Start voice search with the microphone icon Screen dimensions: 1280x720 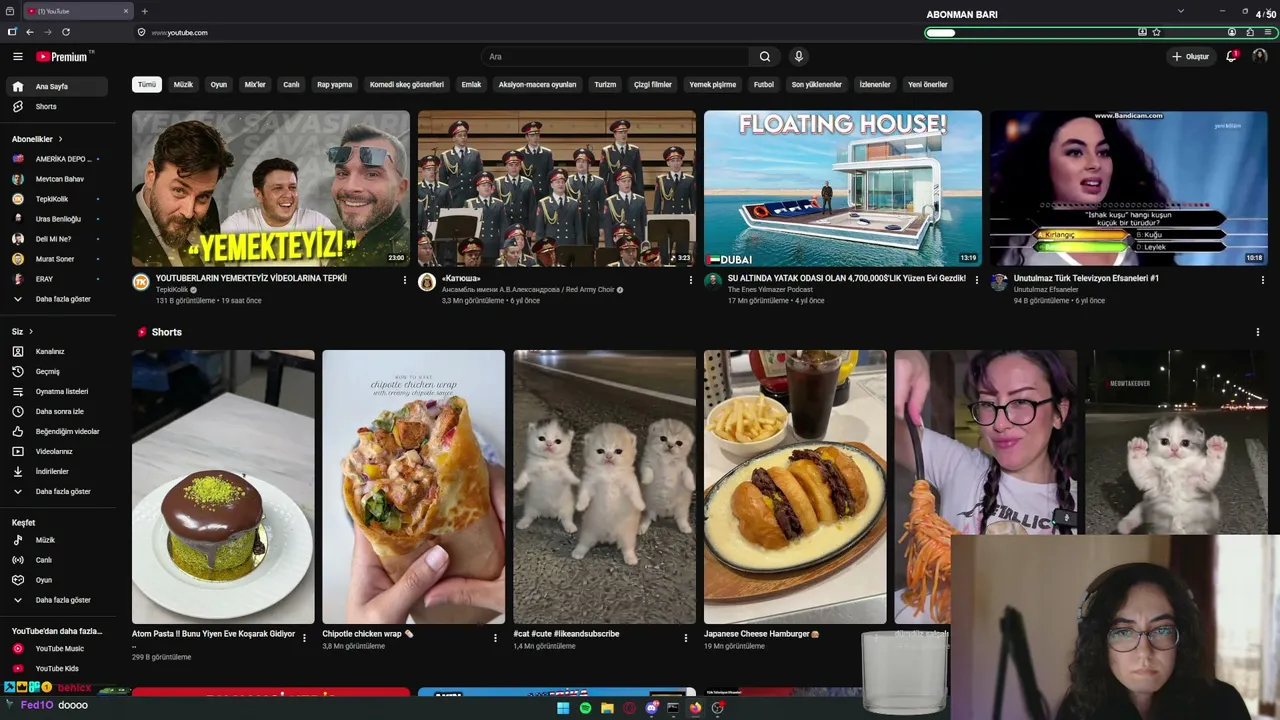[x=798, y=57]
